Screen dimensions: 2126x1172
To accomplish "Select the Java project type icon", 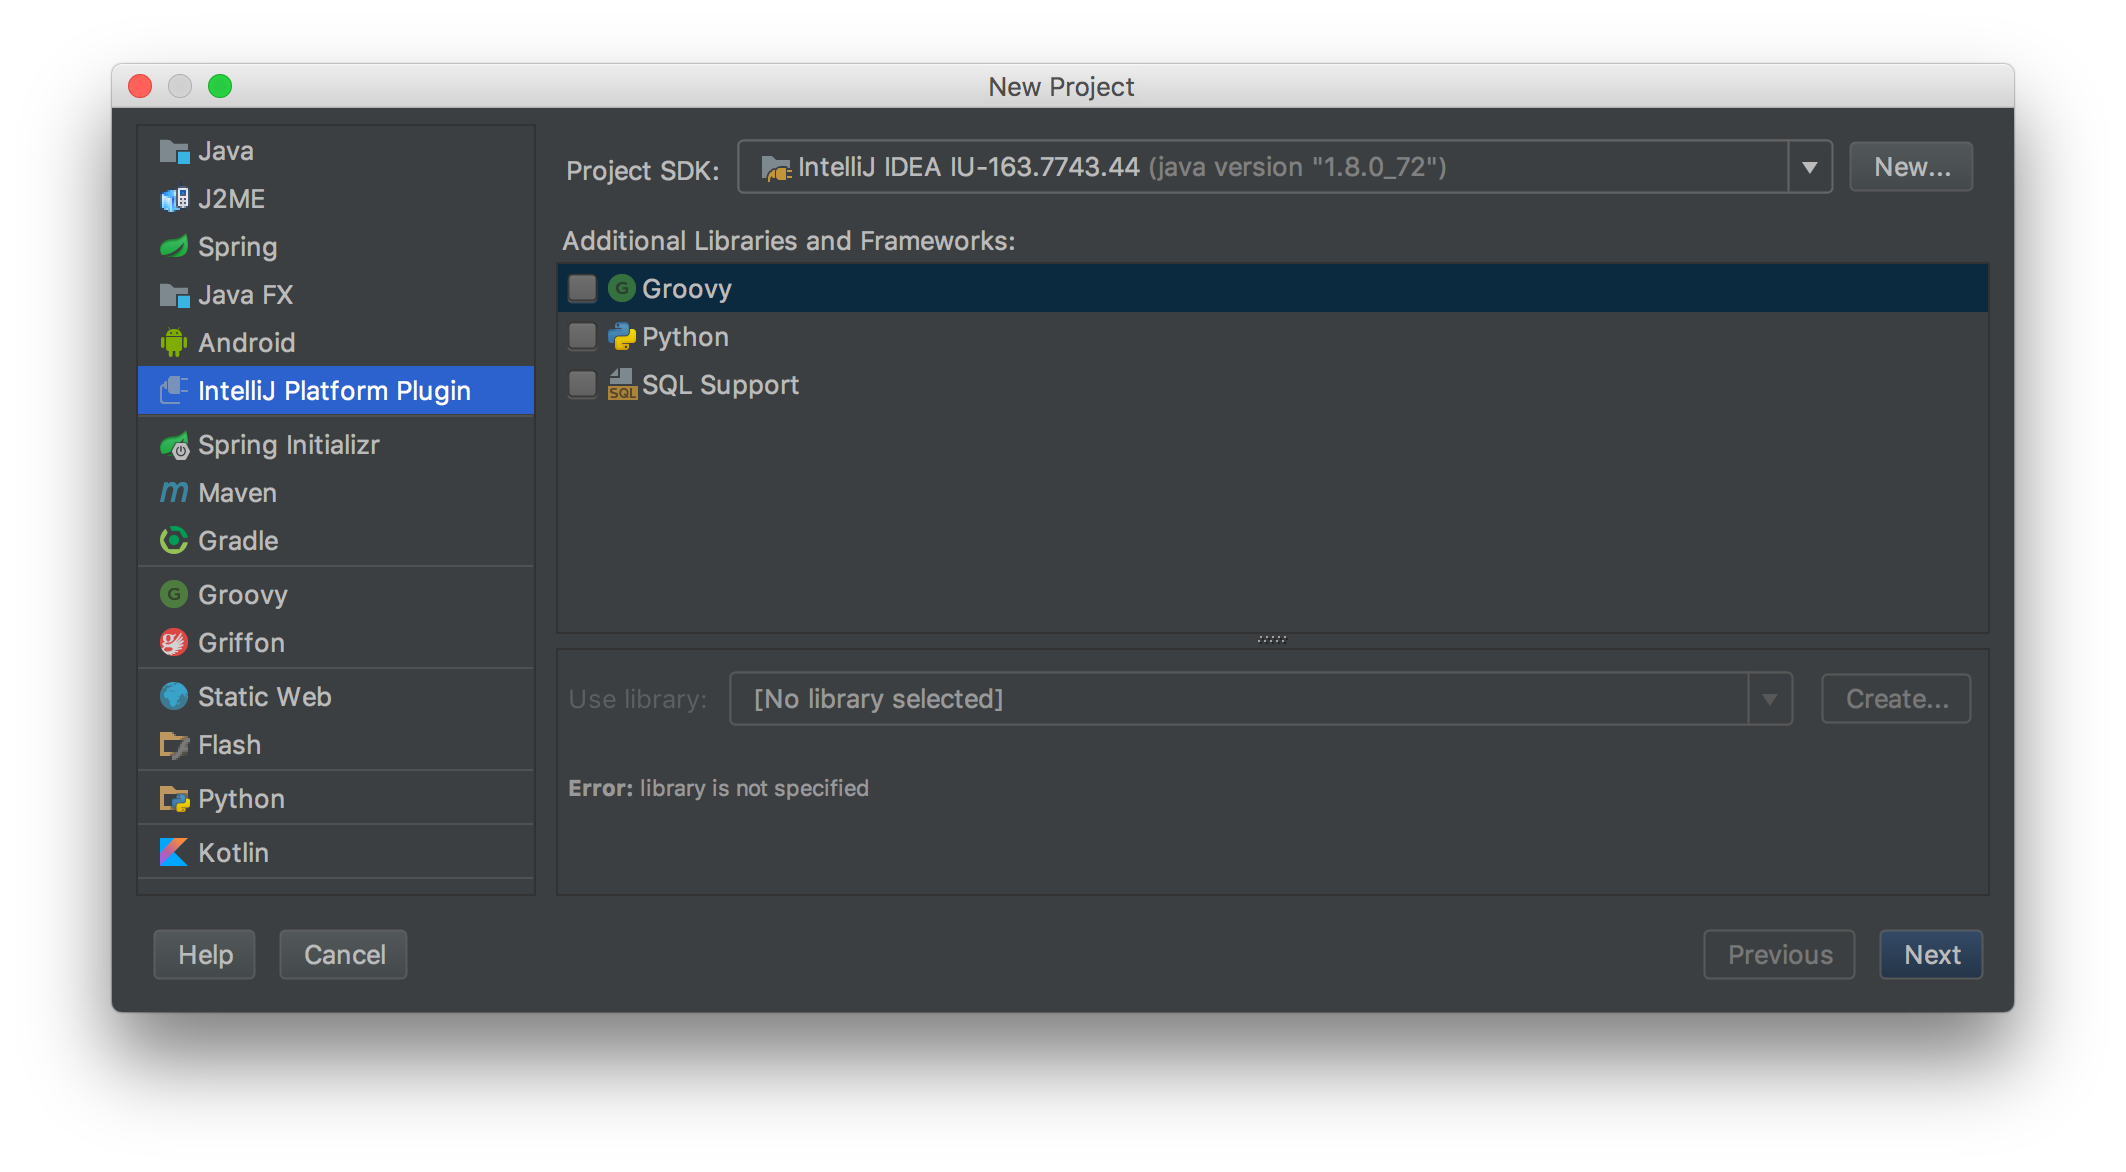I will (x=174, y=150).
